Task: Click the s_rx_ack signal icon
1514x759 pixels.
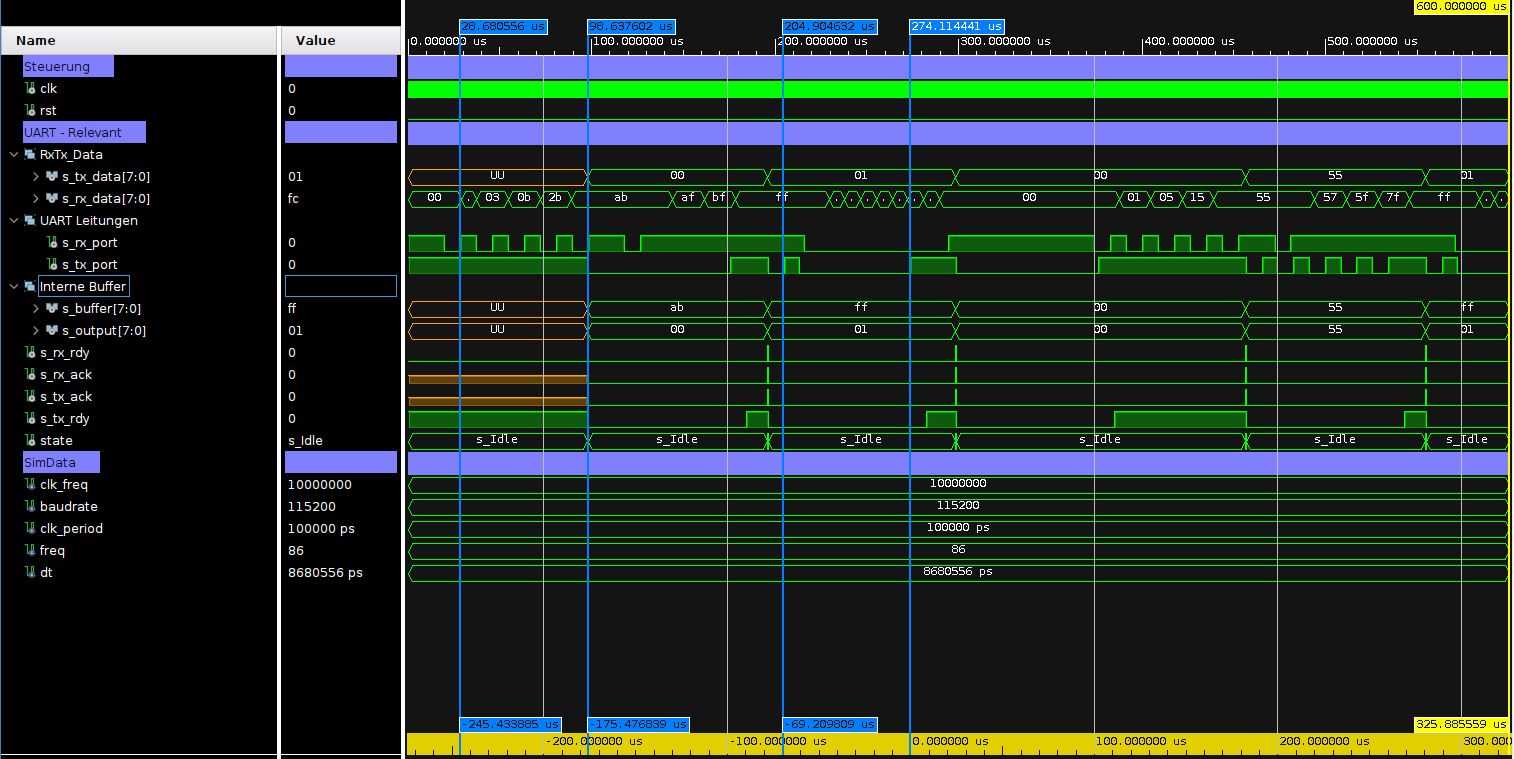Action: [30, 375]
